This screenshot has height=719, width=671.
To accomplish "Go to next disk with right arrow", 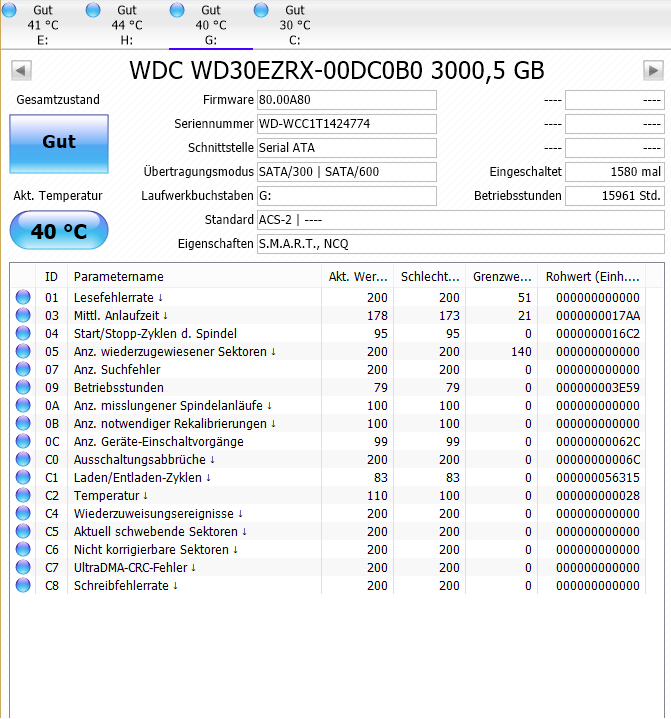I will 654,71.
